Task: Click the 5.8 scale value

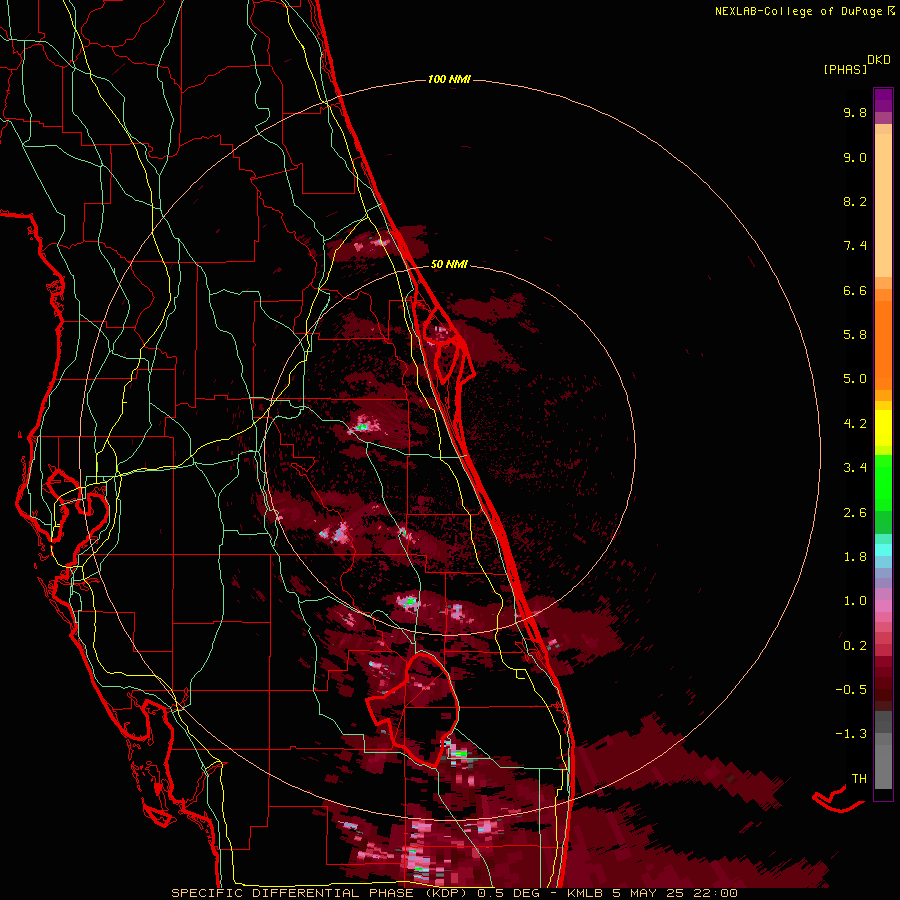Action: (x=855, y=335)
